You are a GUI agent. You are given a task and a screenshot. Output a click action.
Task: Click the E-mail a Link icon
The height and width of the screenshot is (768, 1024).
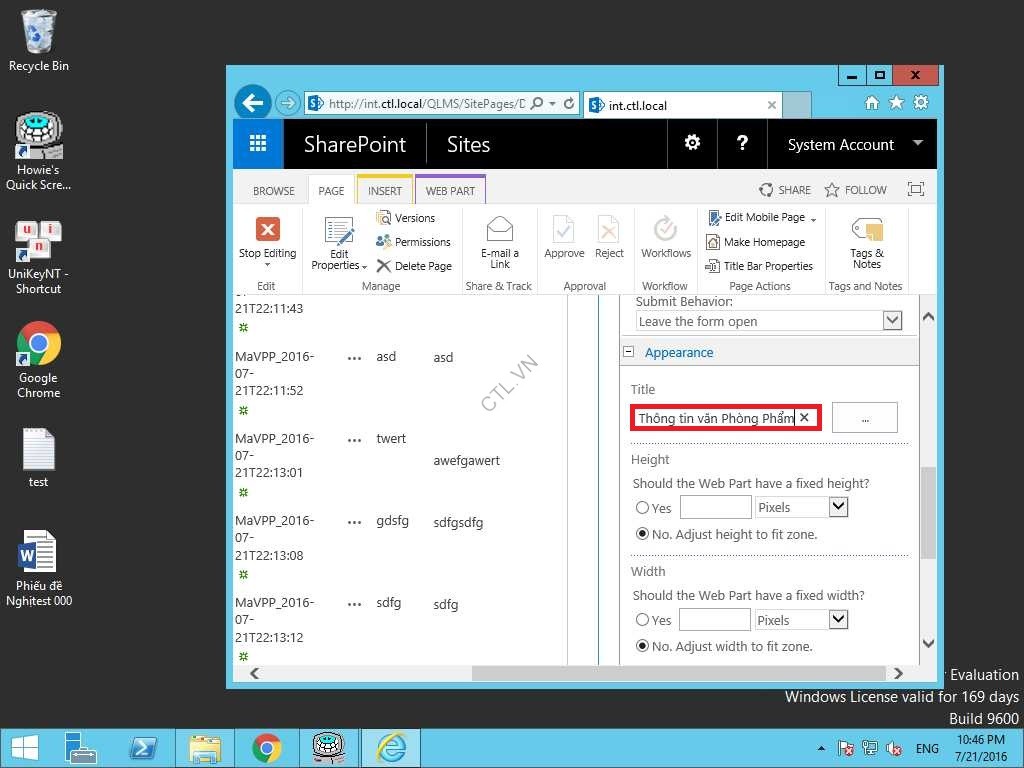pos(500,231)
